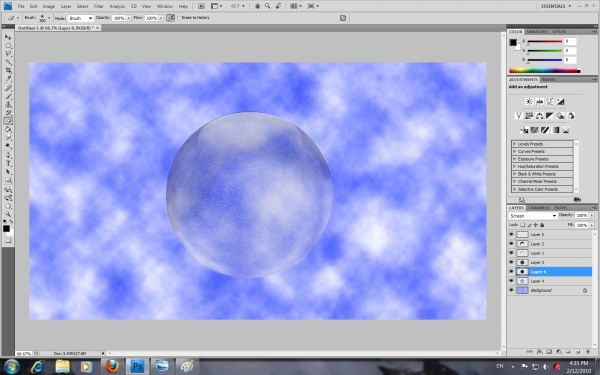Select the History Brush tool

(8, 113)
